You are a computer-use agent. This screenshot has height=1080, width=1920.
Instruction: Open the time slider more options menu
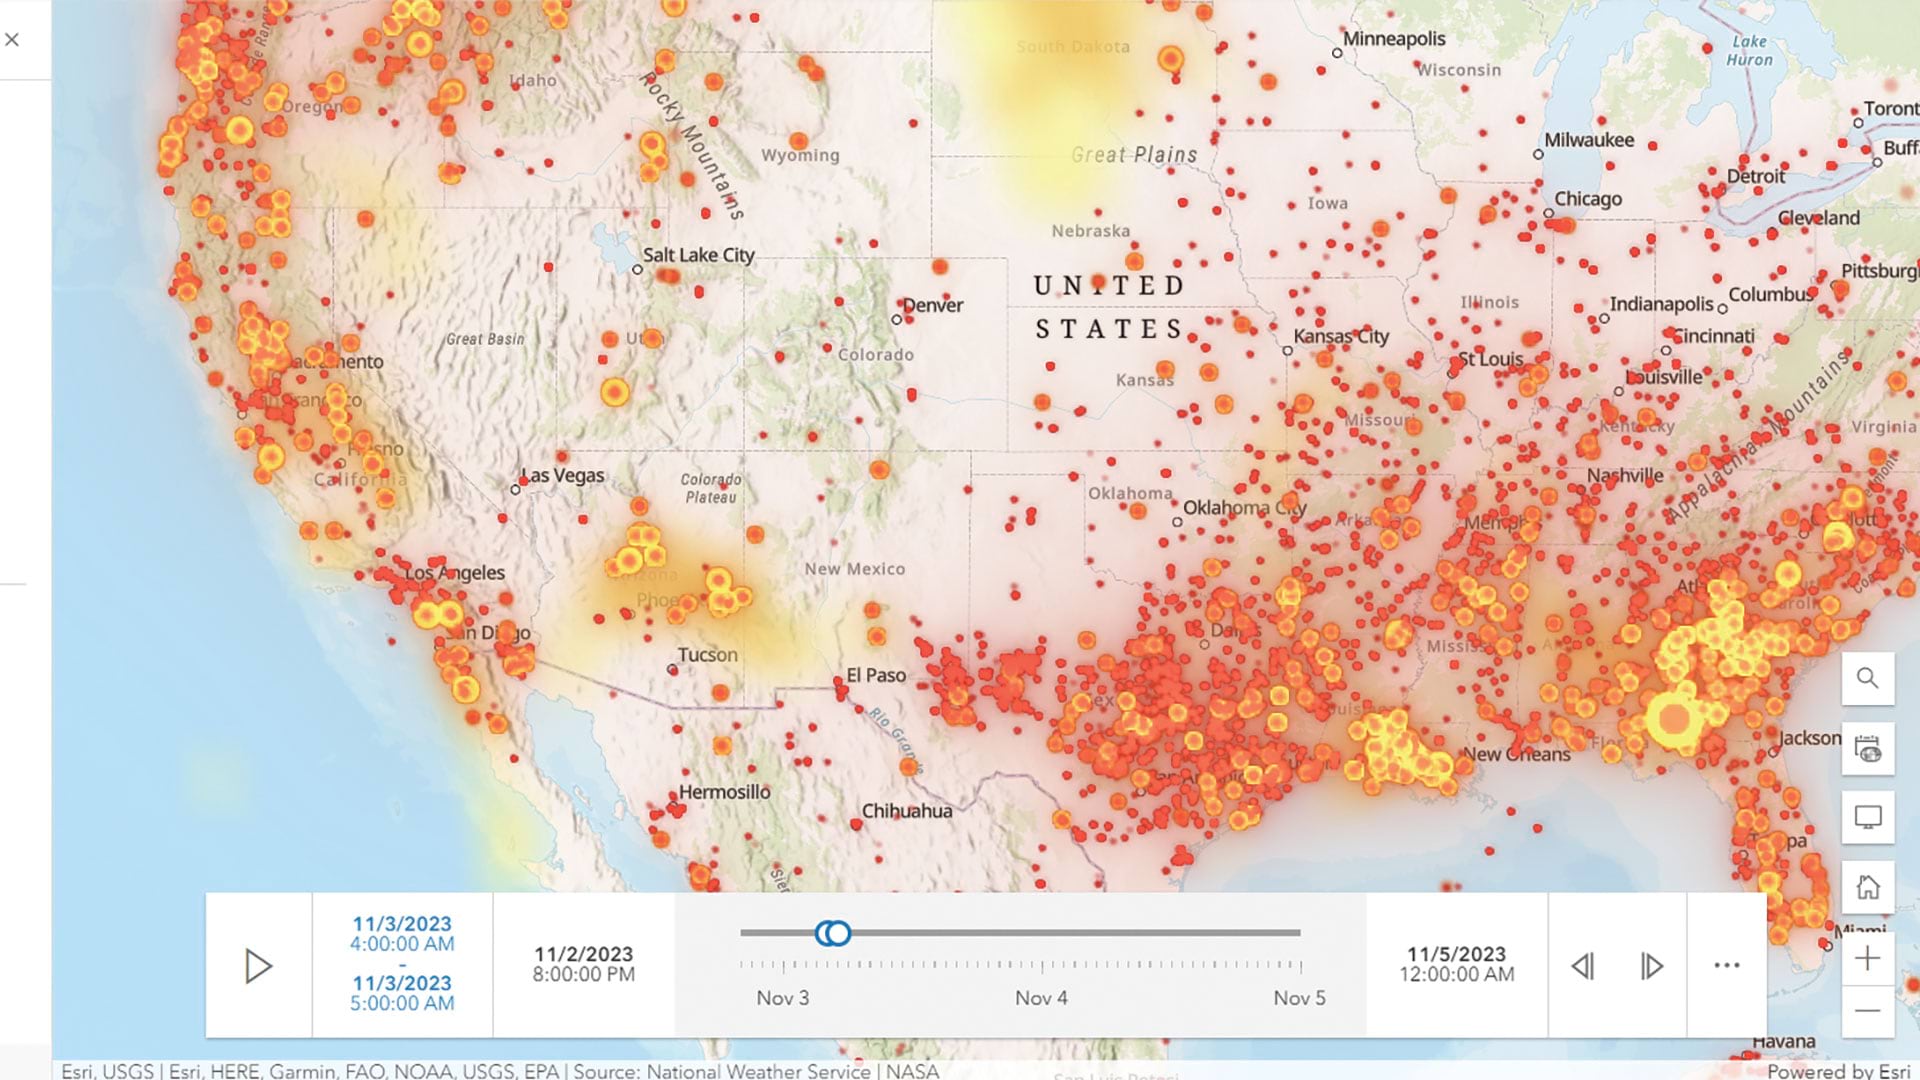point(1727,966)
